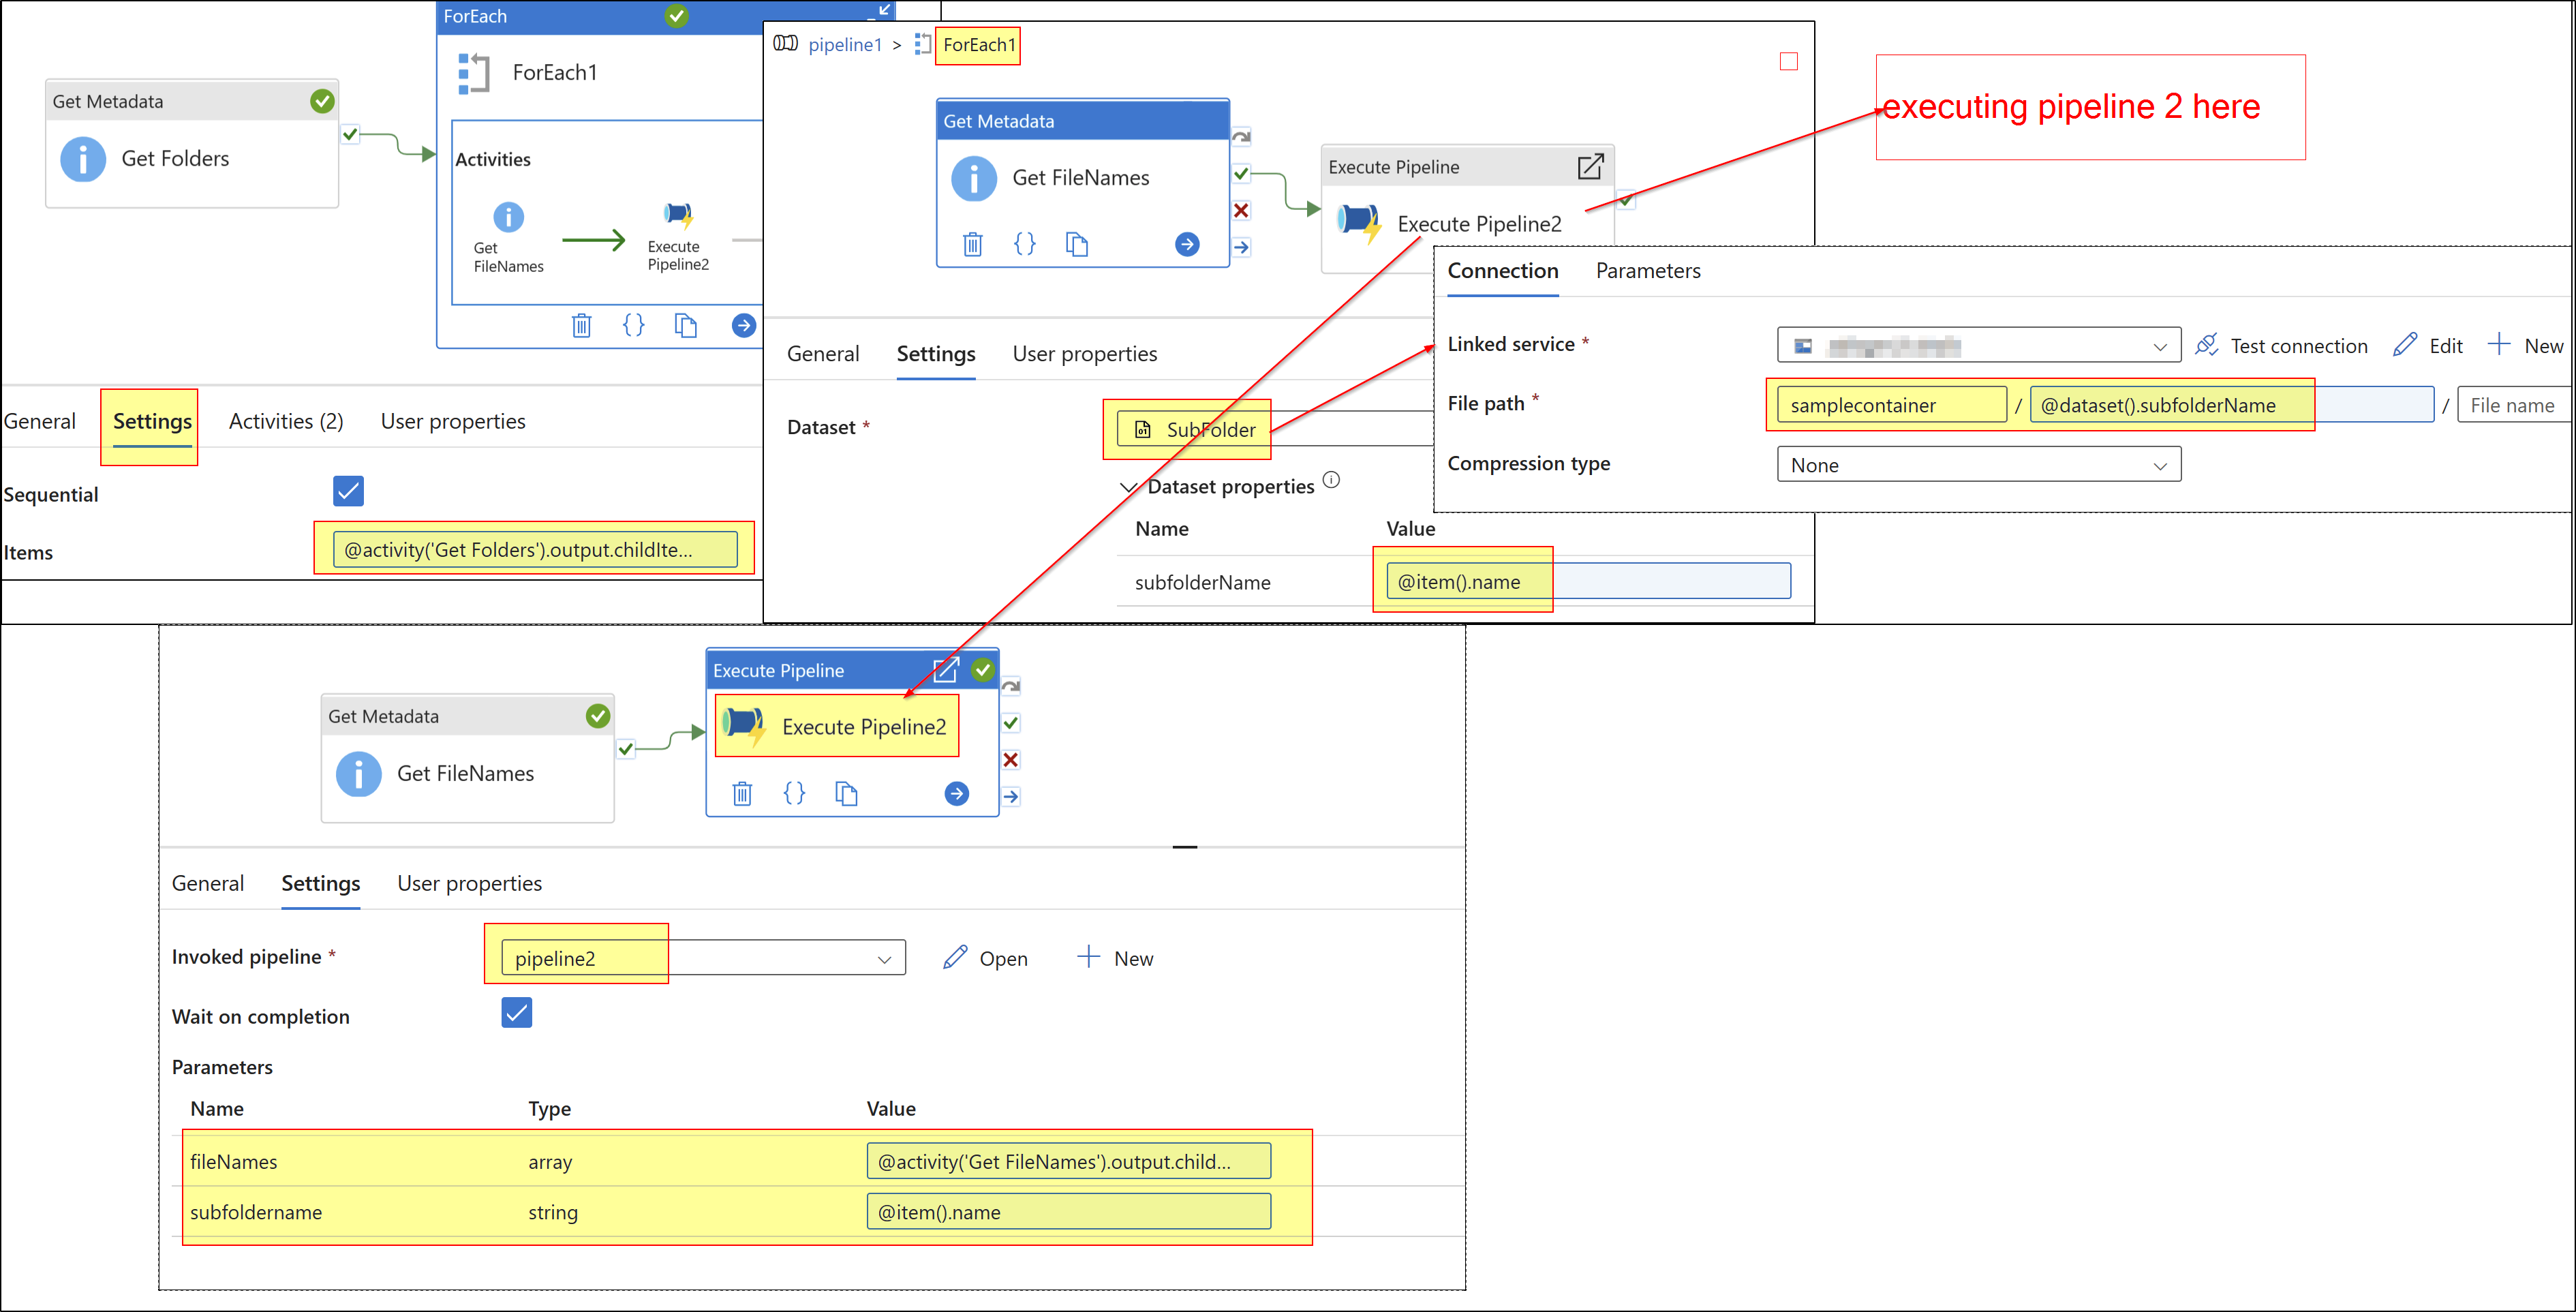The width and height of the screenshot is (2576, 1312).
Task: Click the blue navigate arrow on Execute Pipeline2
Action: (x=956, y=793)
